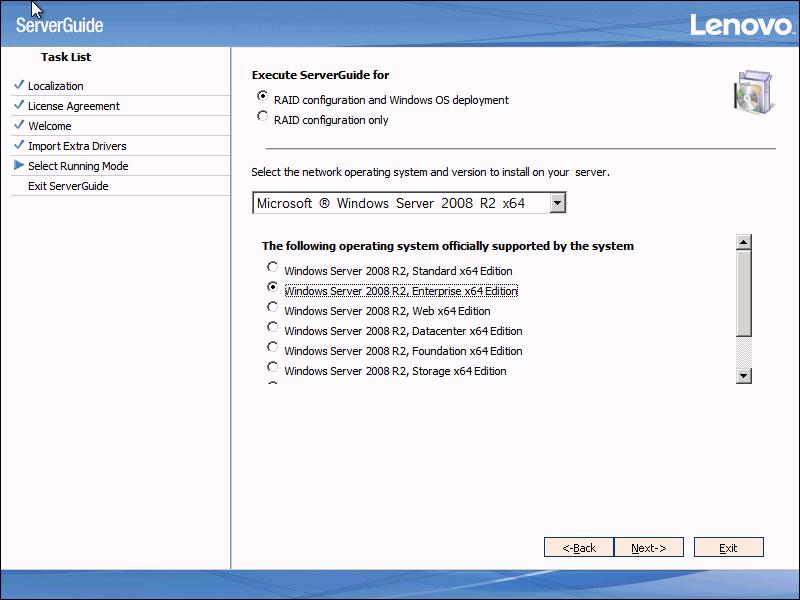Click the Lenovo logo
Viewport: 800px width, 600px height.
click(x=740, y=25)
